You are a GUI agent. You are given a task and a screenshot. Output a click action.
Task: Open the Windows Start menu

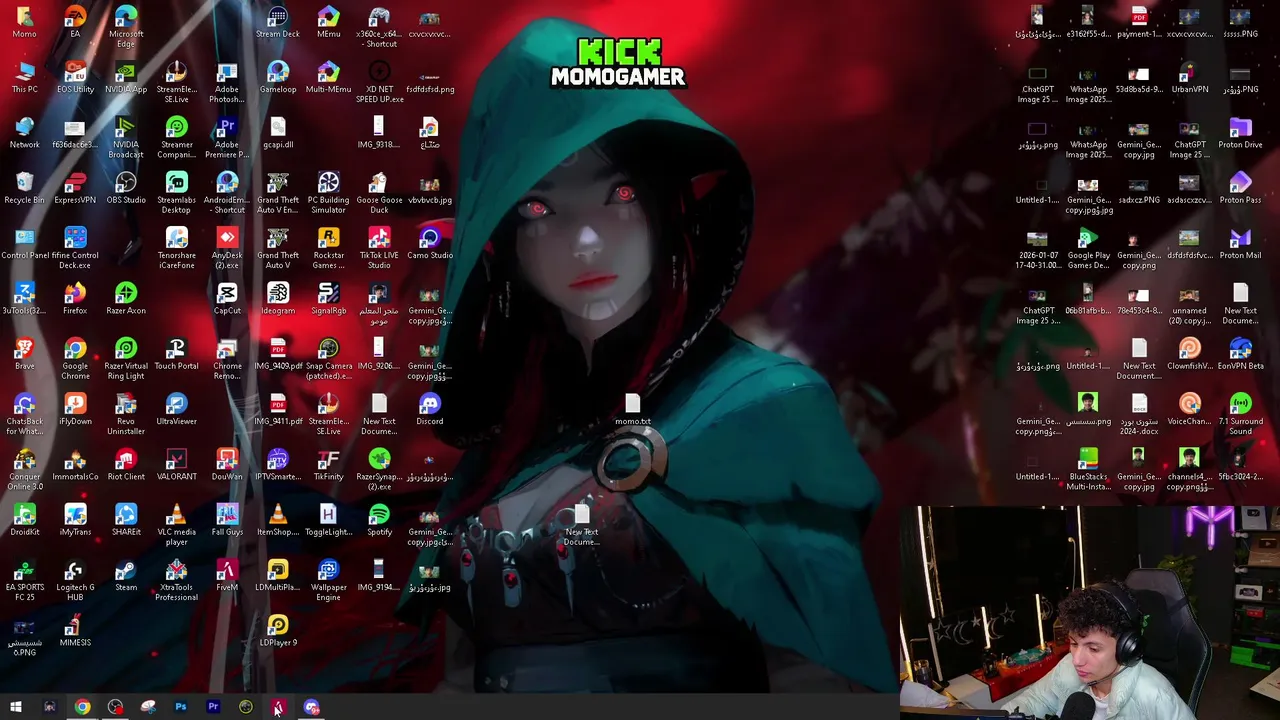coord(16,707)
